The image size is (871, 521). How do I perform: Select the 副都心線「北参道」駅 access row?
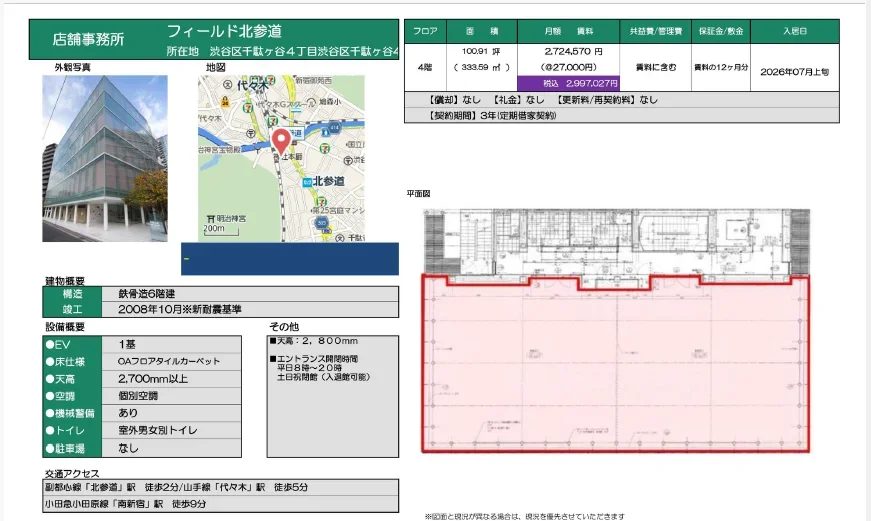[x=221, y=487]
